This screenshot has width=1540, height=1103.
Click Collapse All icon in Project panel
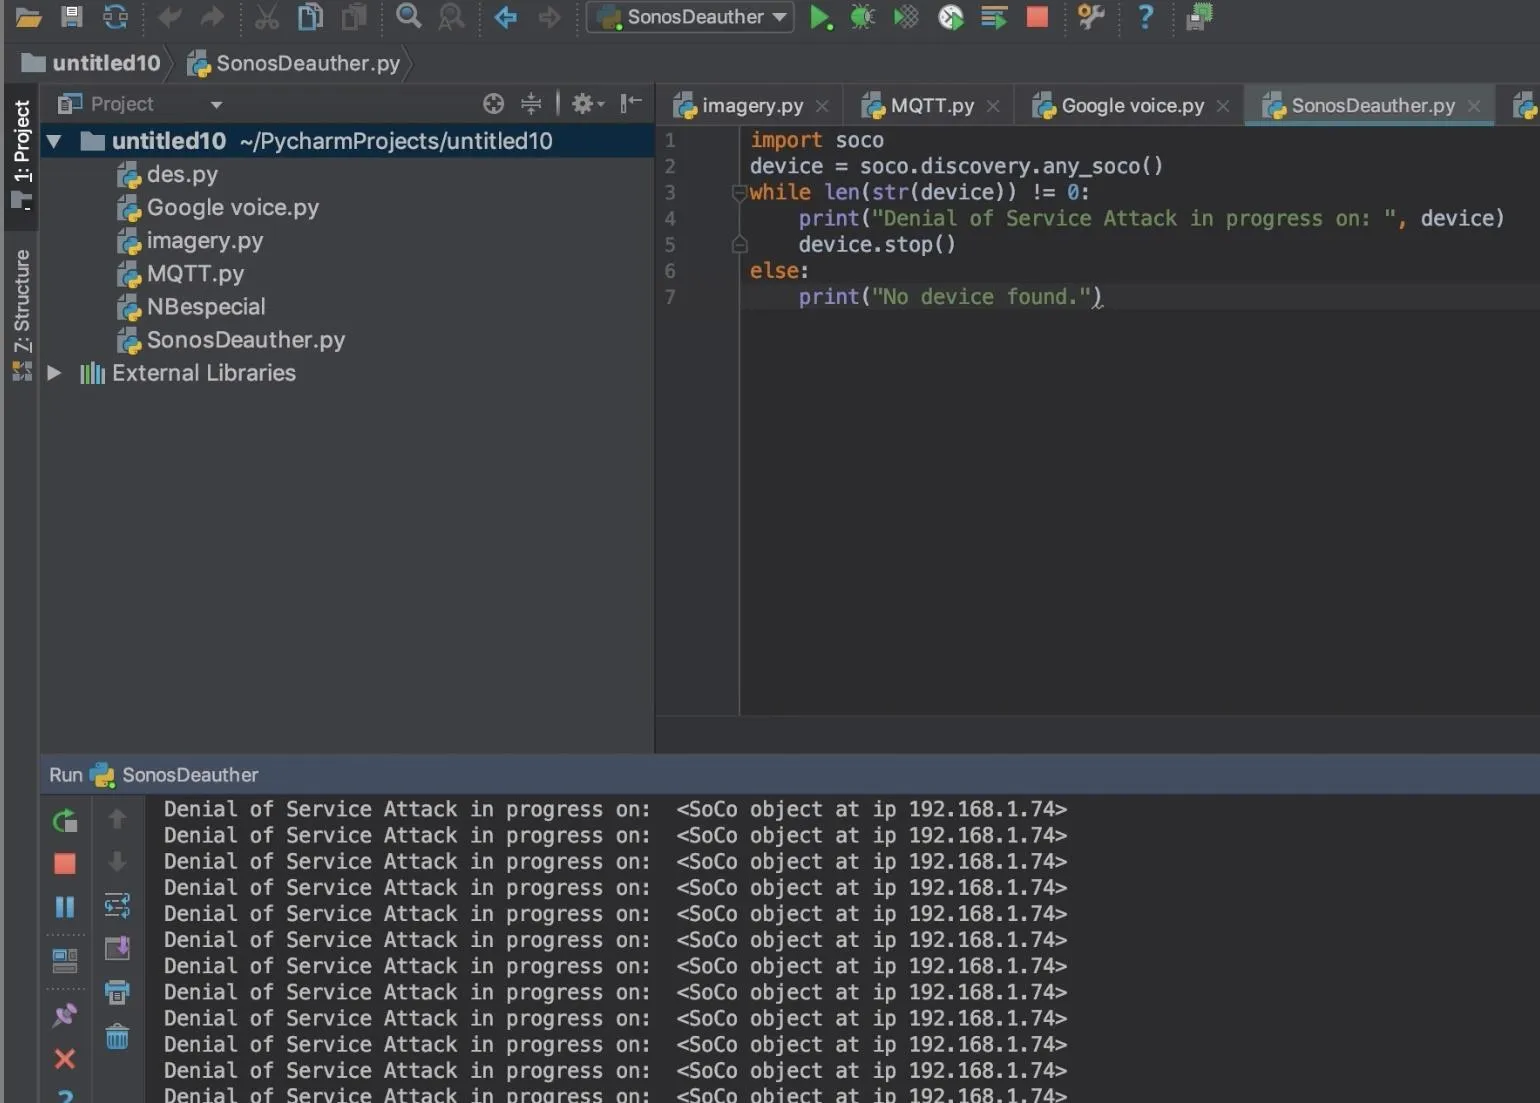pos(531,104)
